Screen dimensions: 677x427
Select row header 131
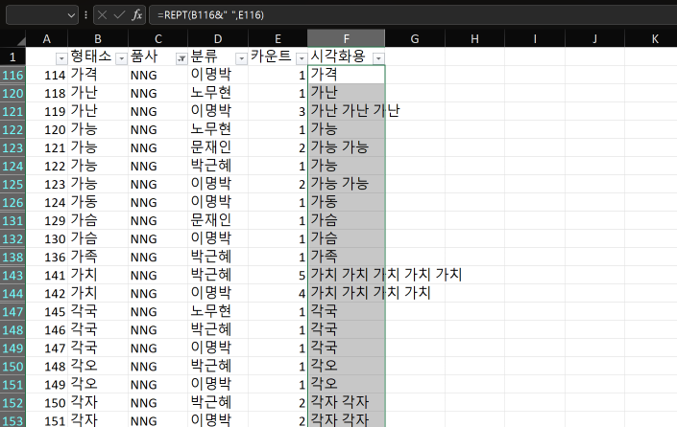[x=13, y=221]
